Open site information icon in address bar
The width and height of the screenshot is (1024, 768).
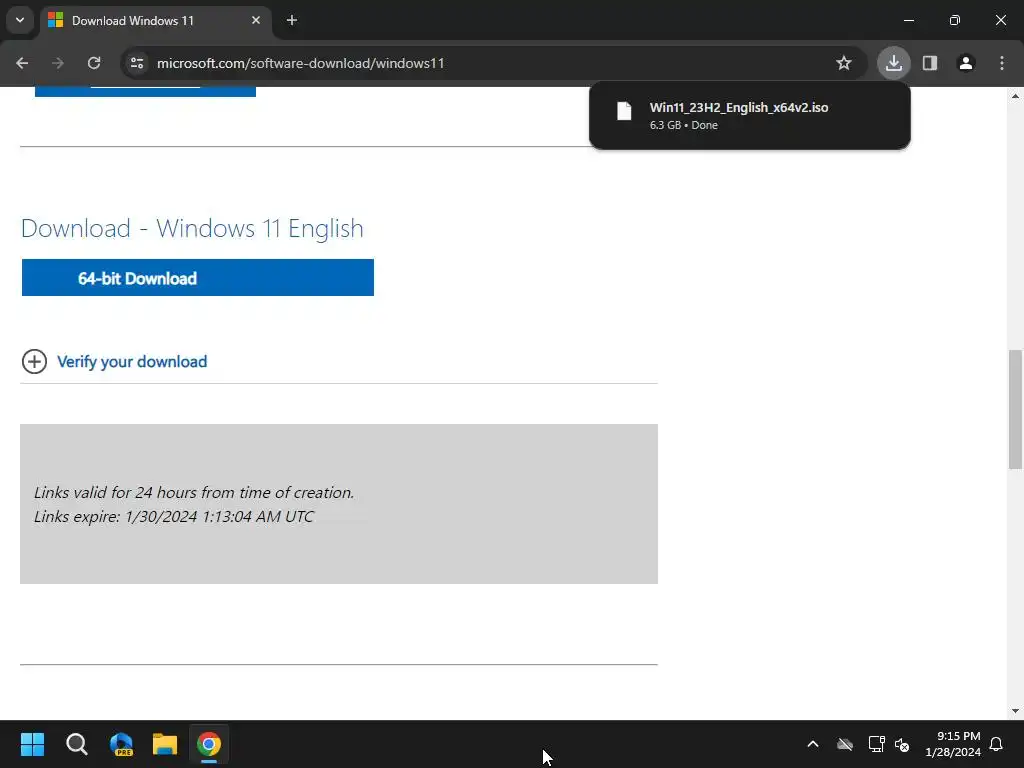[x=137, y=63]
